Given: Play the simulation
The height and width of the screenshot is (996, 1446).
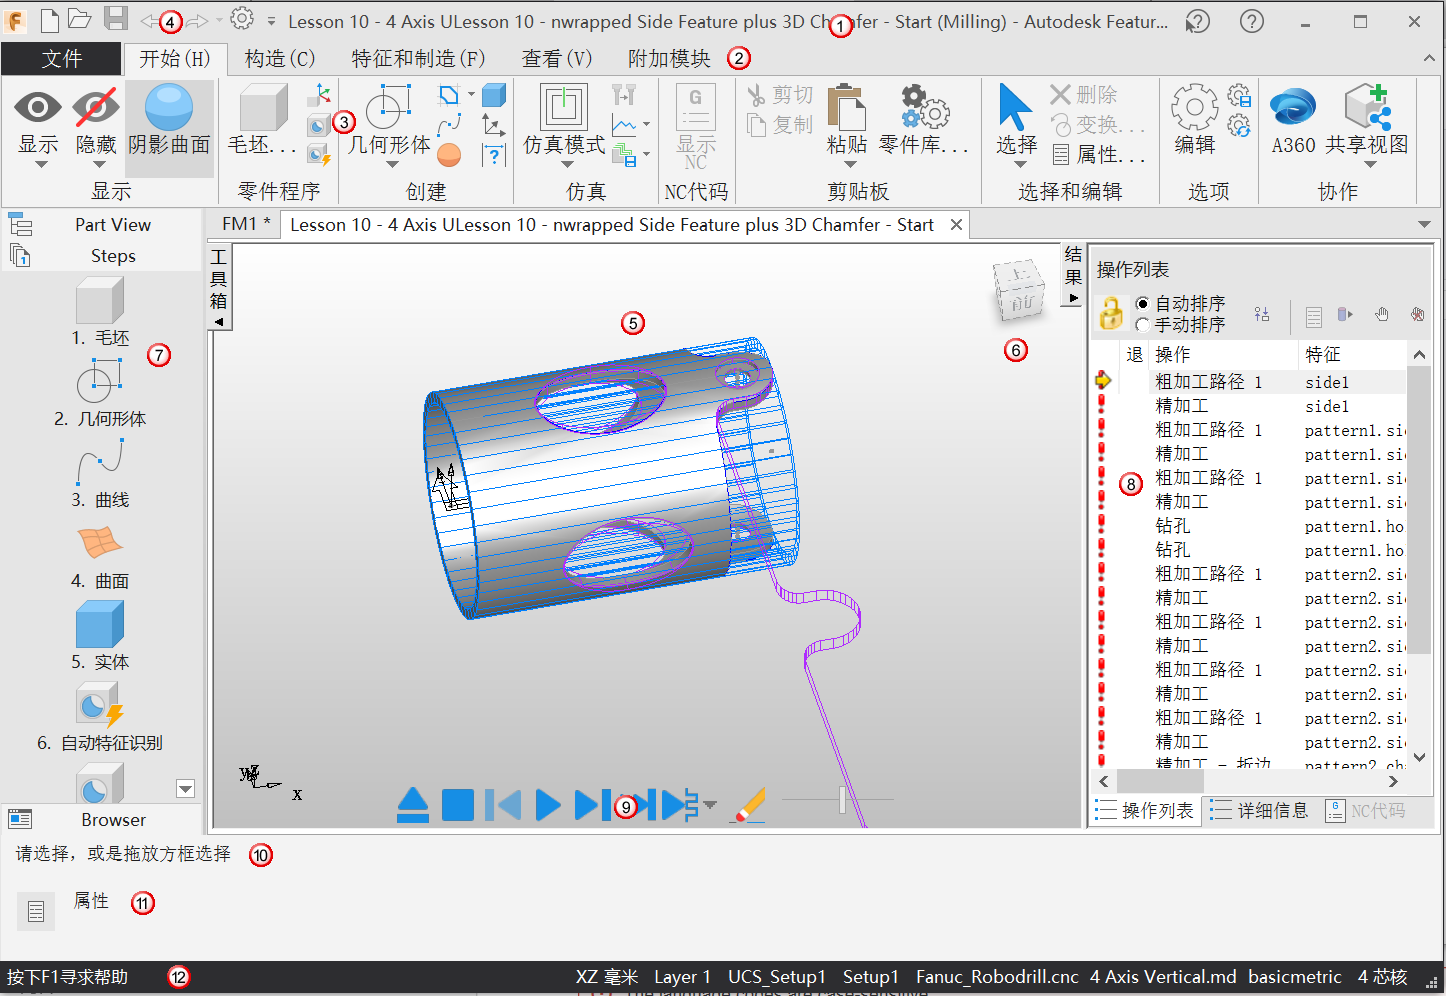Looking at the screenshot, I should (x=547, y=805).
